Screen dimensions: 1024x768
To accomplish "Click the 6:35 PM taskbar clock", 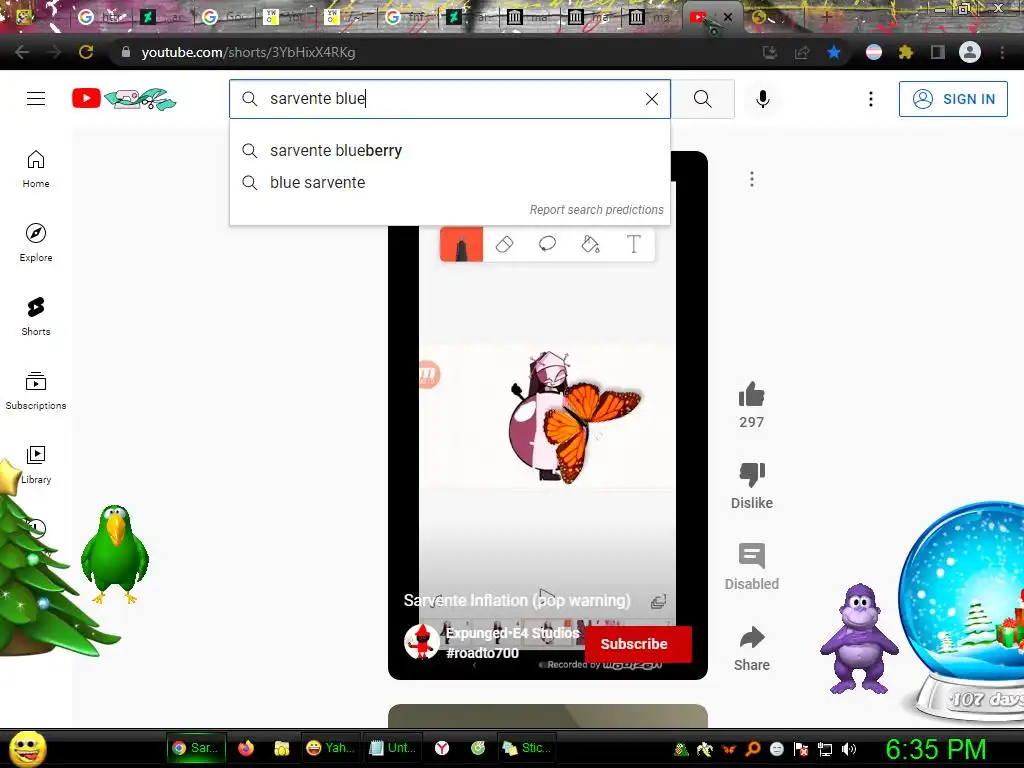I will [935, 749].
